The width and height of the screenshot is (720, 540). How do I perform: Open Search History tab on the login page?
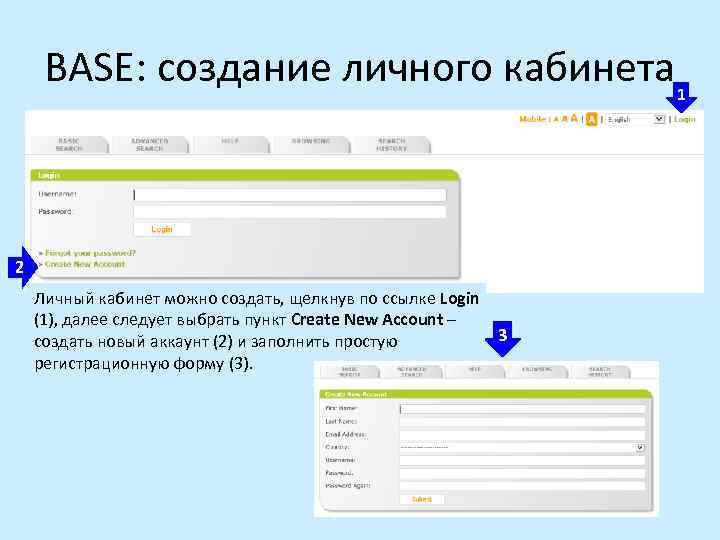(x=391, y=145)
